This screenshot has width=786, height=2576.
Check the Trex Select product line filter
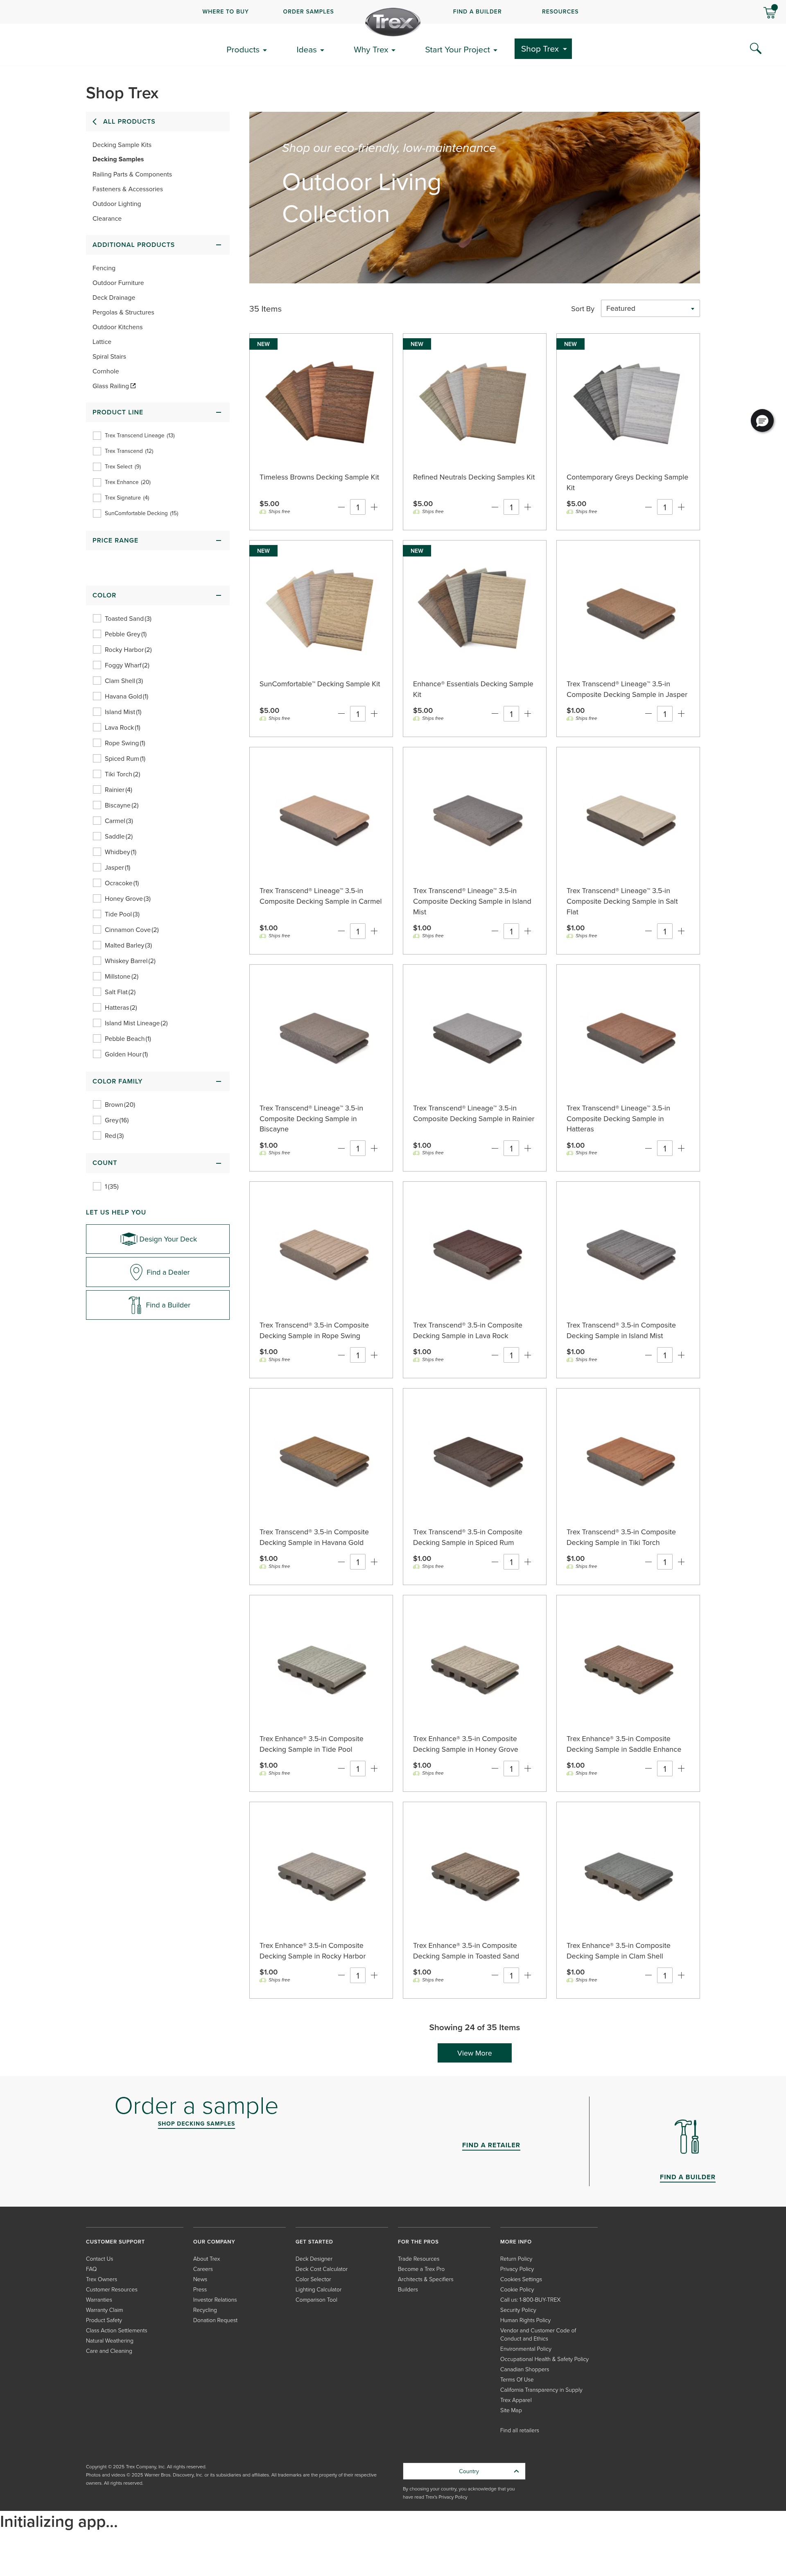click(97, 467)
